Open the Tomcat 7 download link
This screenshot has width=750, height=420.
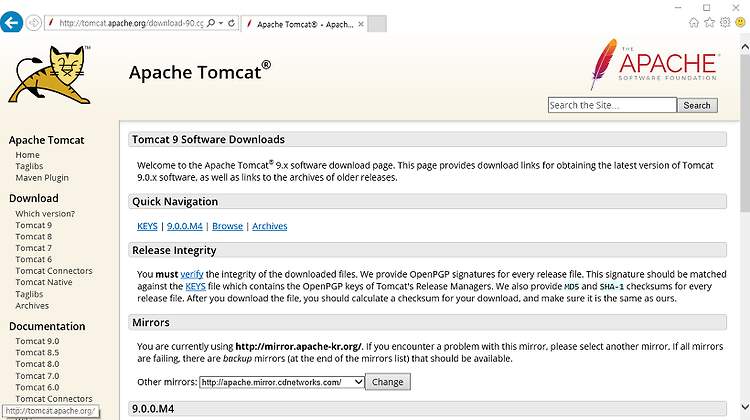pos(33,248)
